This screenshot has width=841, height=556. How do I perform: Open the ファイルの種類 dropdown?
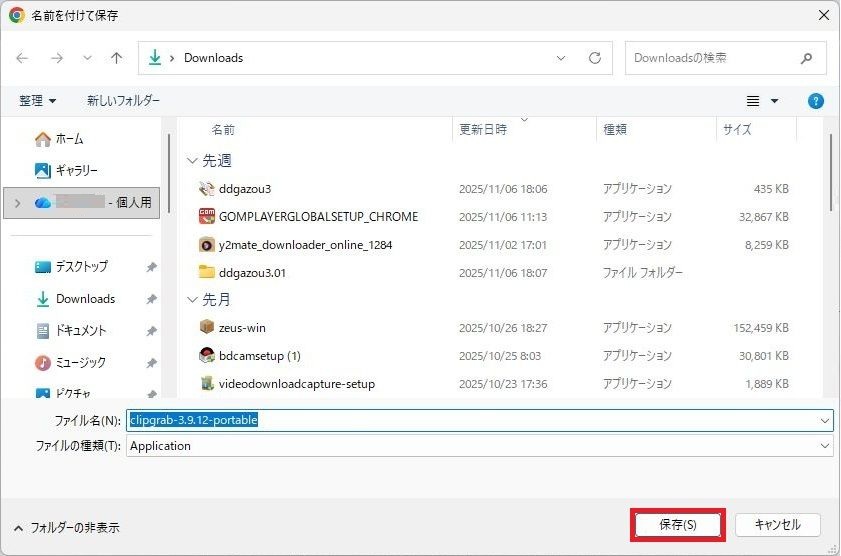tap(825, 446)
